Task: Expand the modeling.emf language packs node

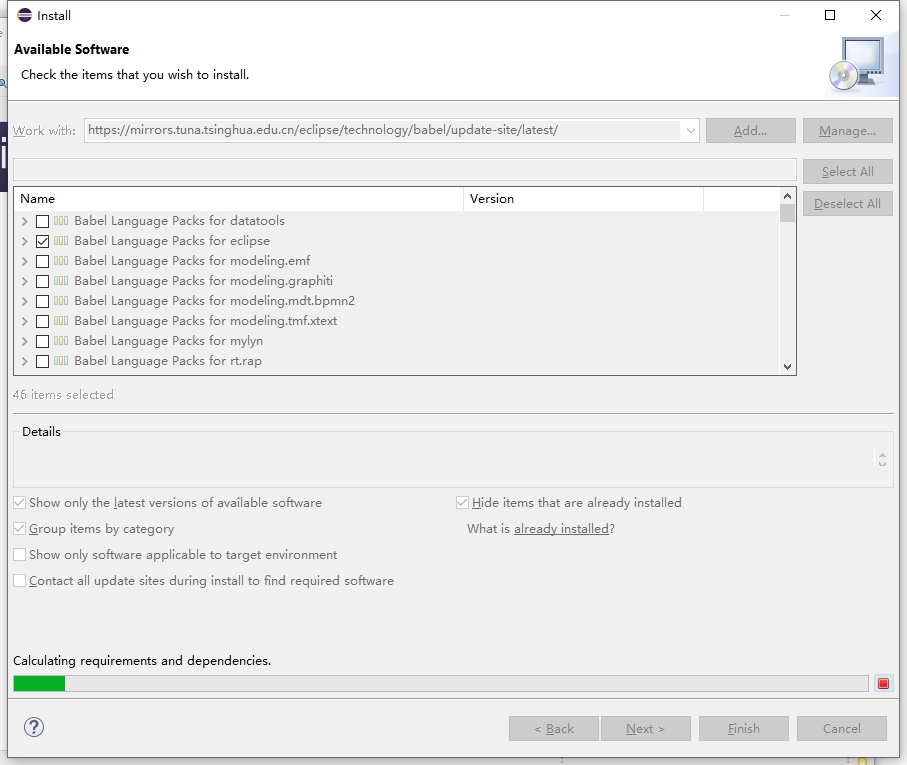Action: (x=24, y=261)
